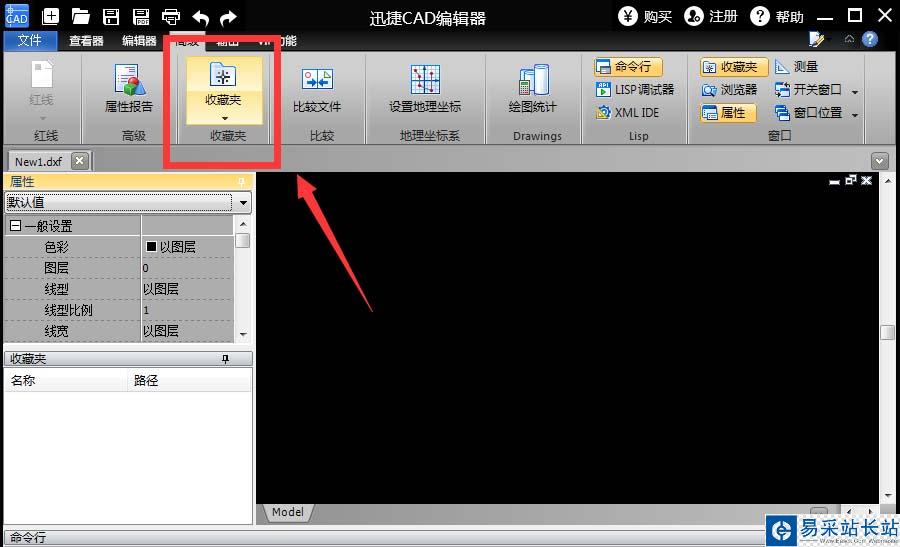Click the new file icon in title bar

point(51,16)
